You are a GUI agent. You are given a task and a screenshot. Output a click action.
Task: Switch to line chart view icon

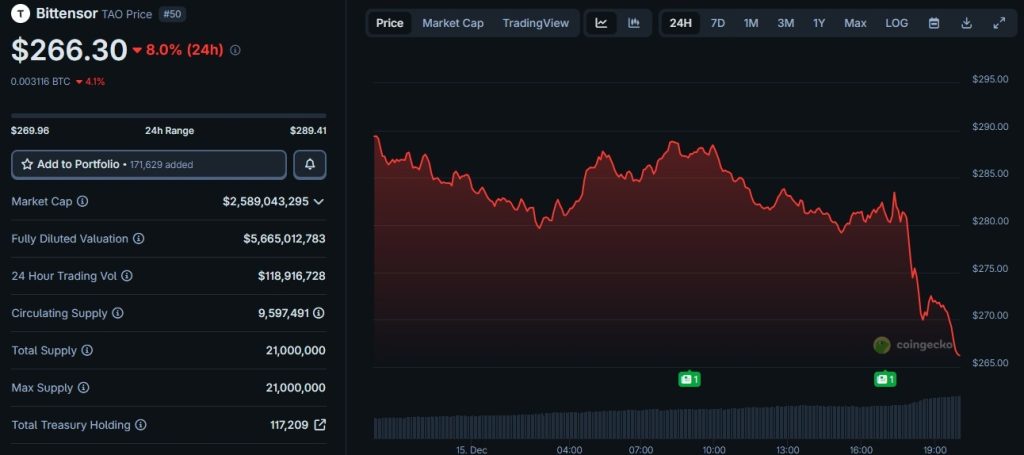[601, 23]
